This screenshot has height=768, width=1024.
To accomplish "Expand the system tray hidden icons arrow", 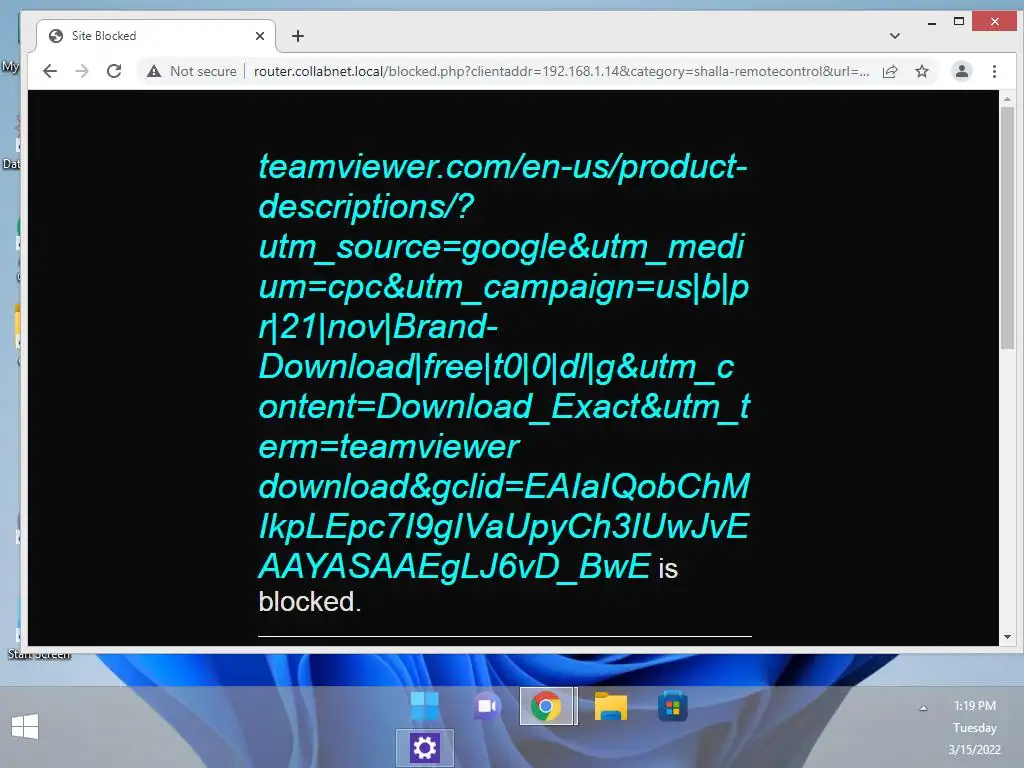I will (x=923, y=708).
